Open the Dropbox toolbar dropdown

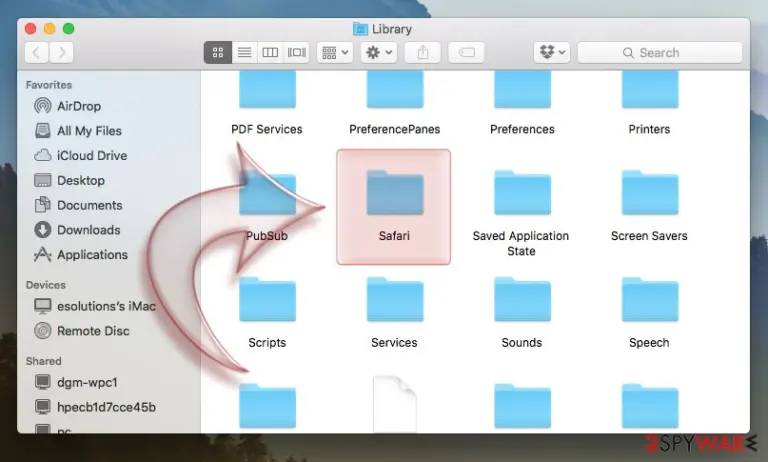tap(552, 52)
